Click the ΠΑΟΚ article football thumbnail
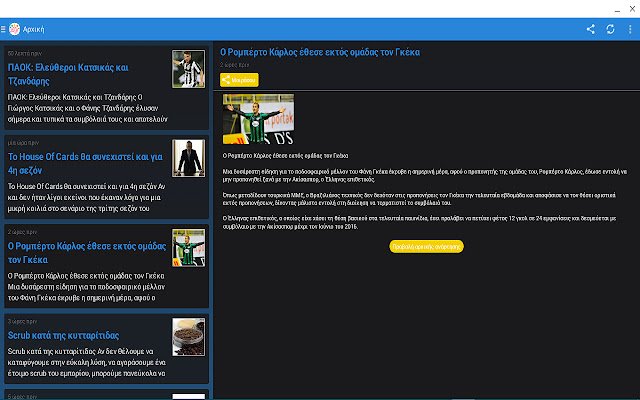Viewport: 640px width, 400px height. tap(189, 69)
